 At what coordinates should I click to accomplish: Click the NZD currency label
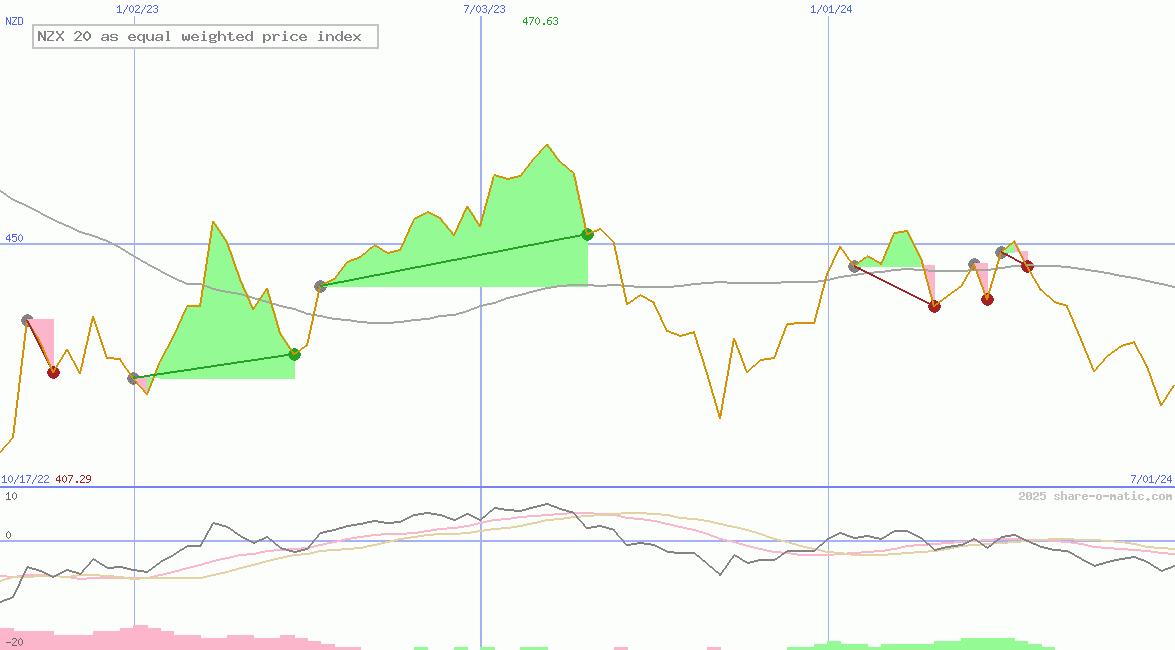point(14,21)
